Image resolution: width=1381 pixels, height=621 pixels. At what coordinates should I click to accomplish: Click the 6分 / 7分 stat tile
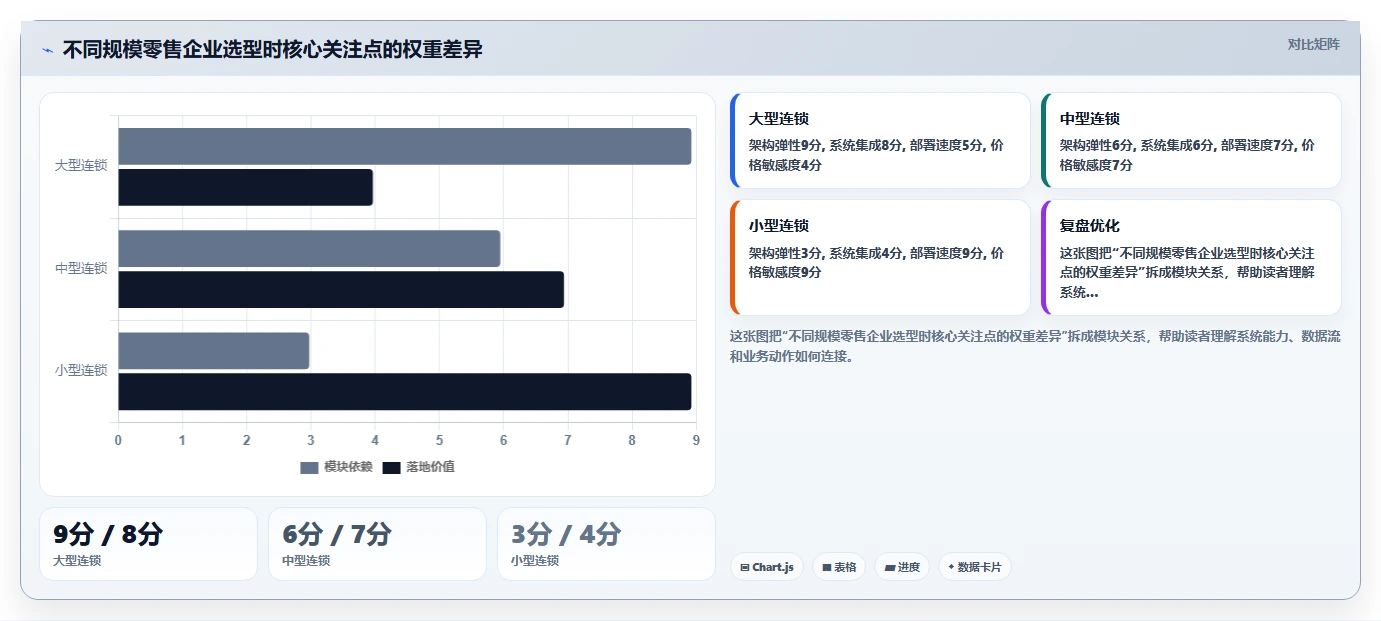(x=377, y=544)
